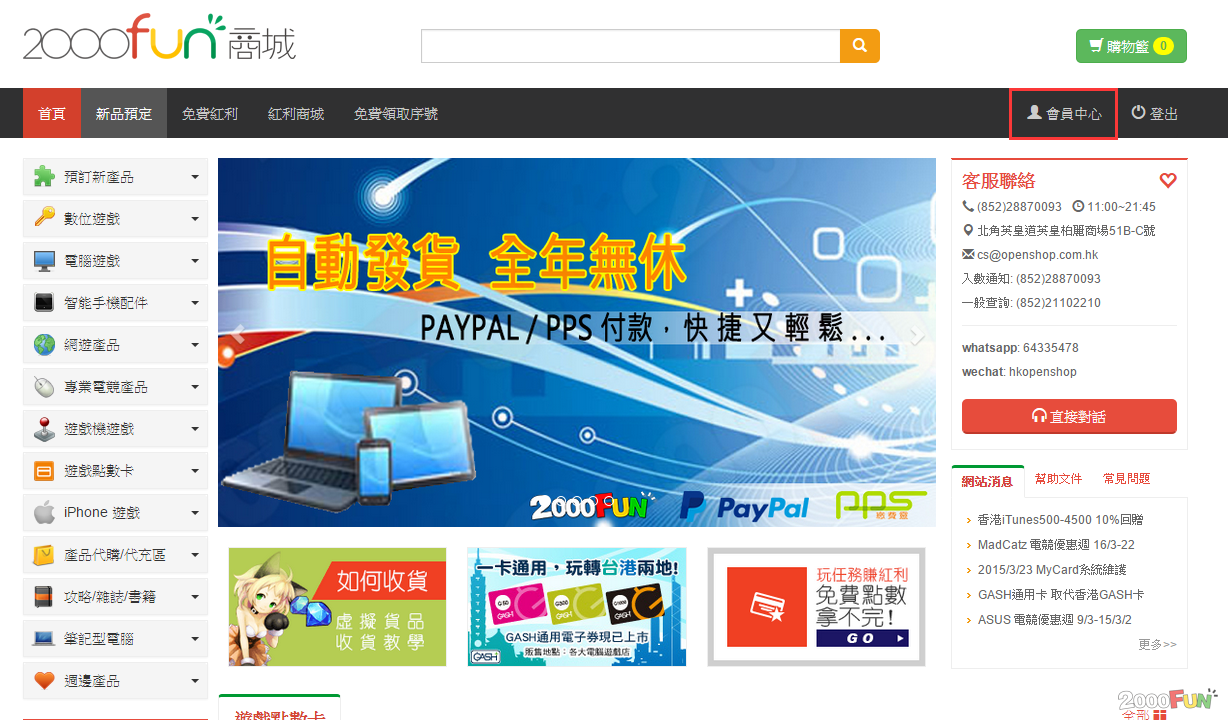1228x720 pixels.
Task: Click the banner carousel left arrow
Action: pyautogui.click(x=237, y=337)
